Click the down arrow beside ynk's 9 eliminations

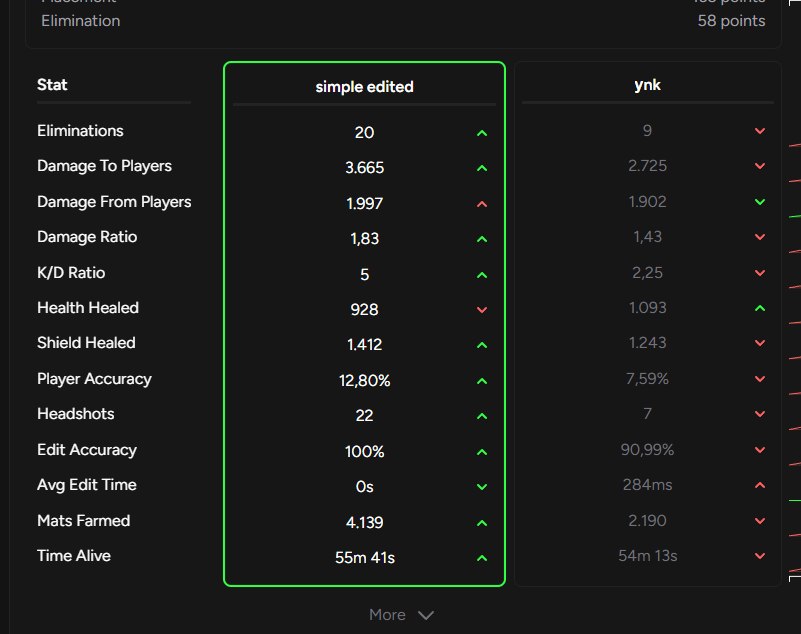[760, 131]
